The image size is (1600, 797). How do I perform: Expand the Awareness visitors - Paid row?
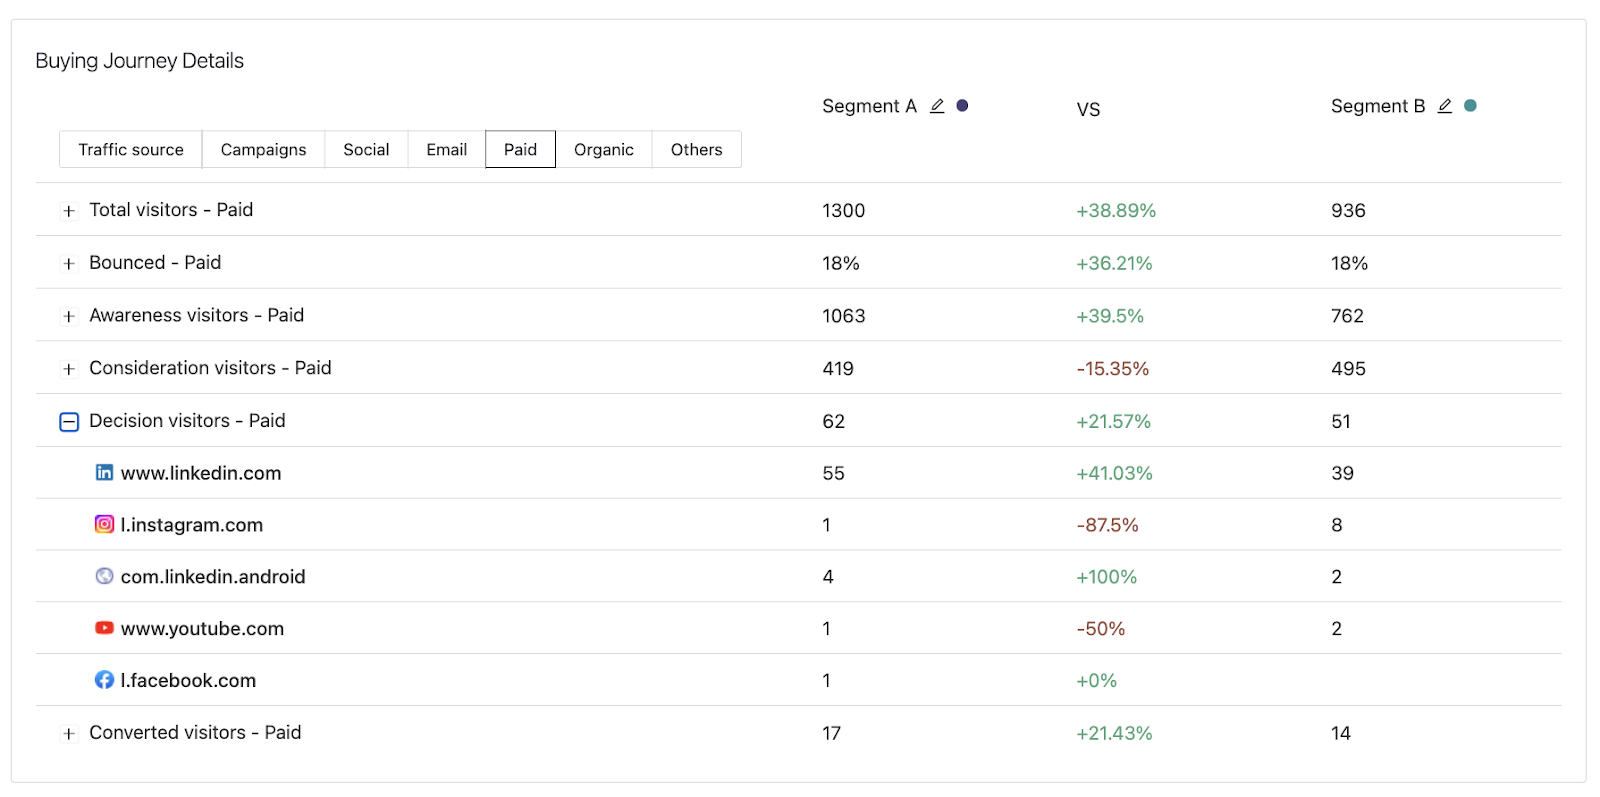pos(69,316)
